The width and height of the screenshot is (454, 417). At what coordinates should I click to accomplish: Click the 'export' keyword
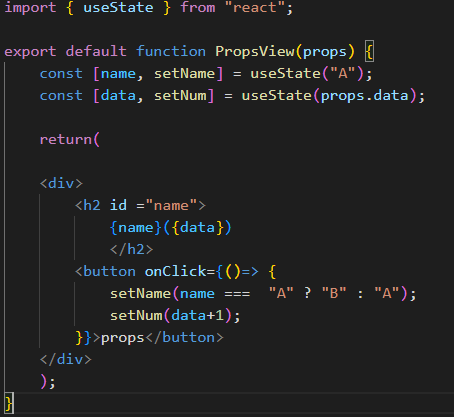pyautogui.click(x=30, y=52)
